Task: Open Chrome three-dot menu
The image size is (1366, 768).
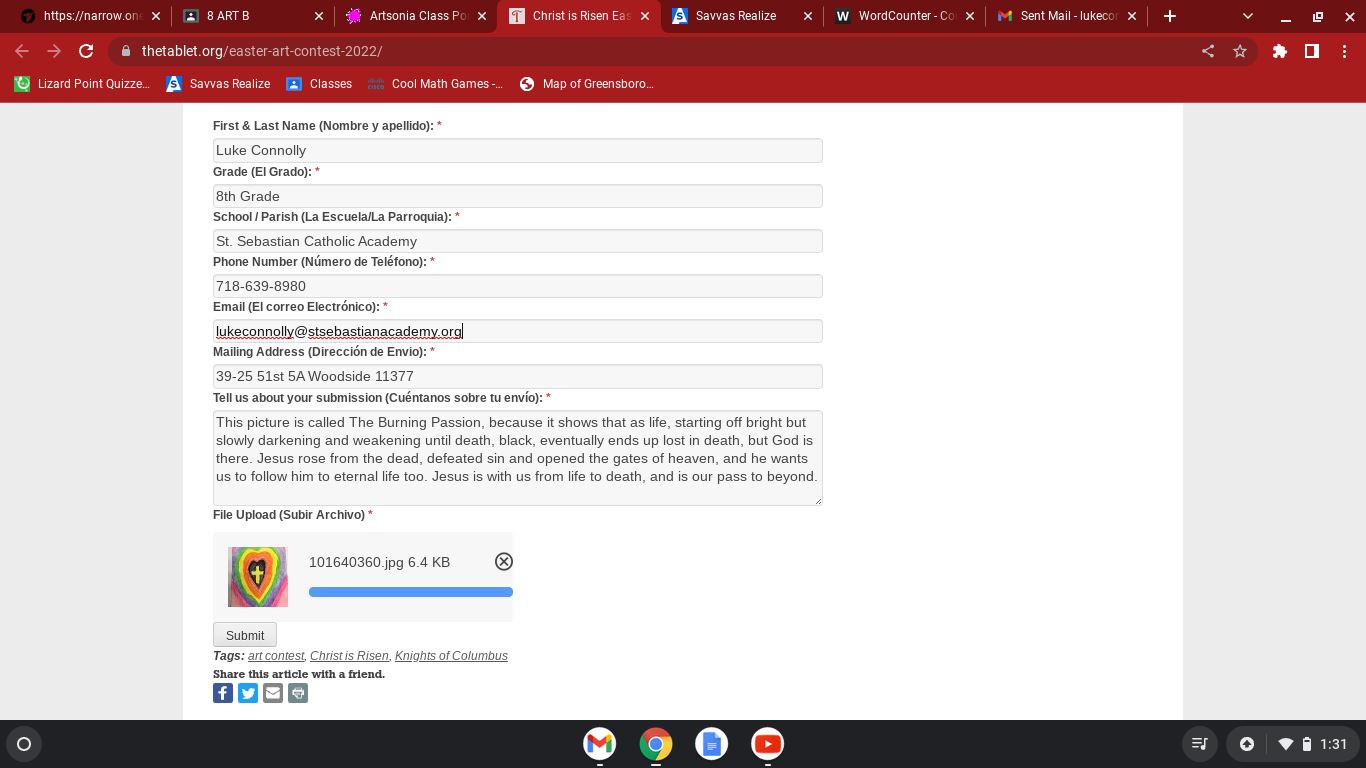Action: click(x=1344, y=51)
